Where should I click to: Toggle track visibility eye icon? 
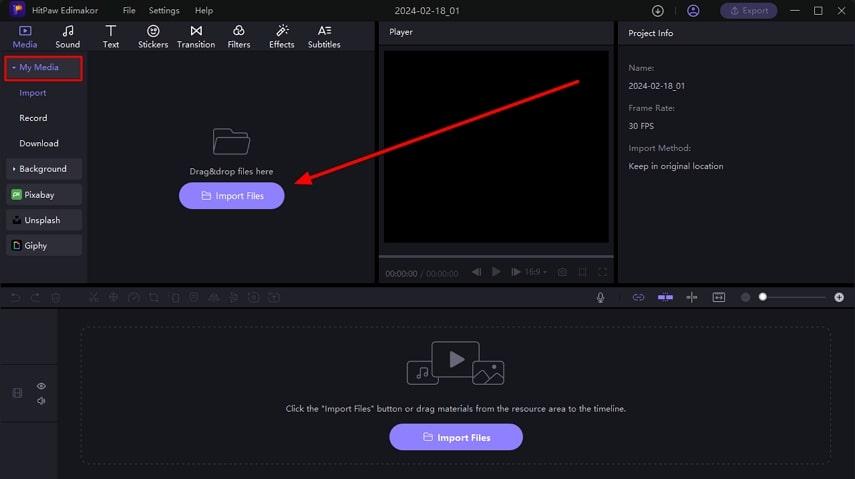pyautogui.click(x=41, y=386)
